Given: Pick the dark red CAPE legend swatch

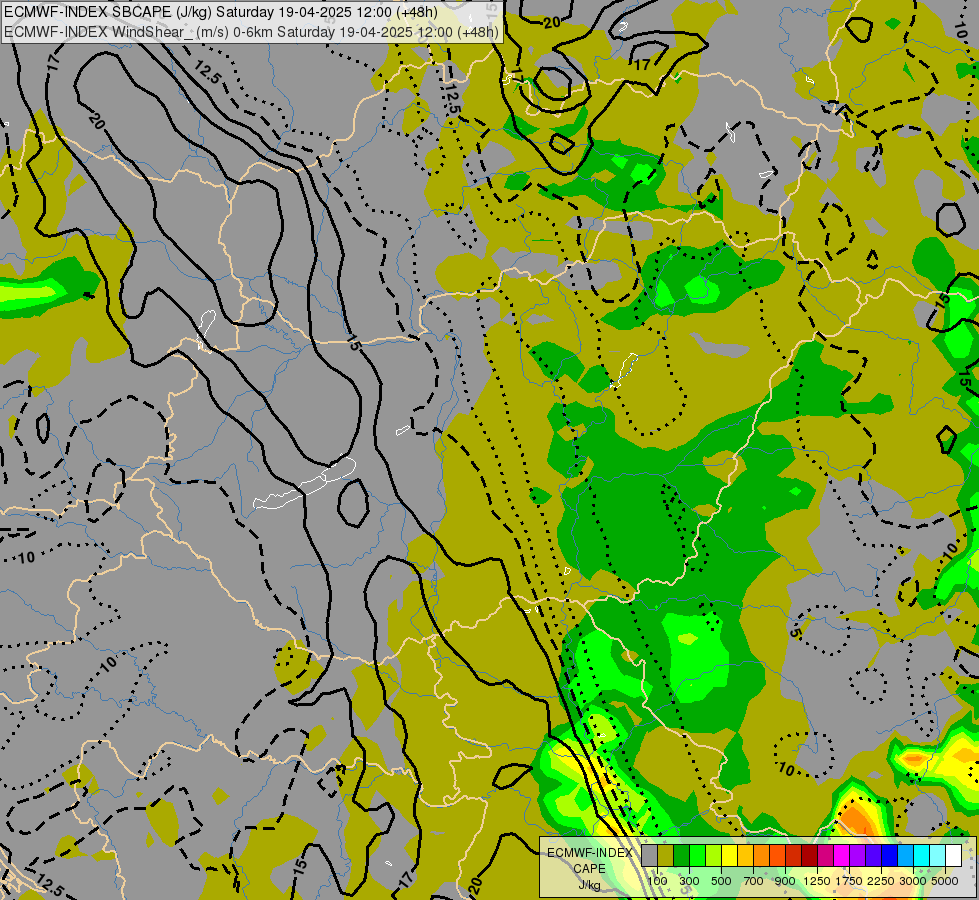Looking at the screenshot, I should pos(809,855).
